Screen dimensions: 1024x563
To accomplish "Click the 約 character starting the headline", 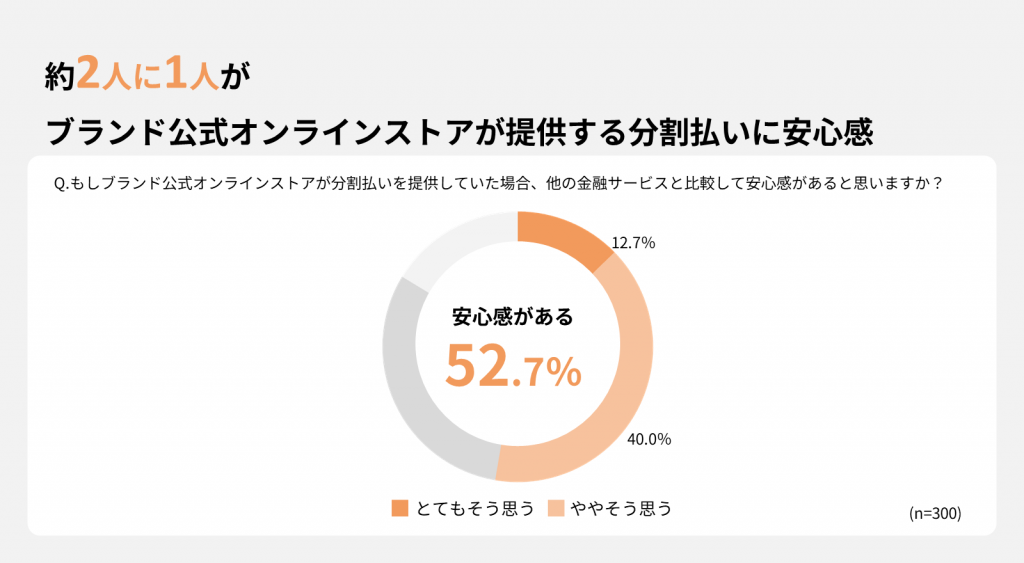I will click(61, 76).
